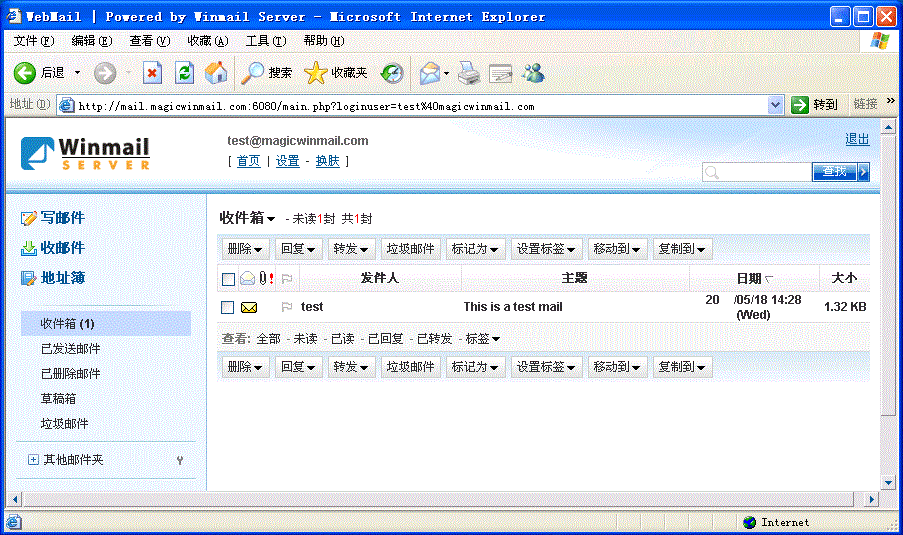The image size is (903, 535).
Task: Open the address bar history dropdown
Action: pyautogui.click(x=775, y=105)
